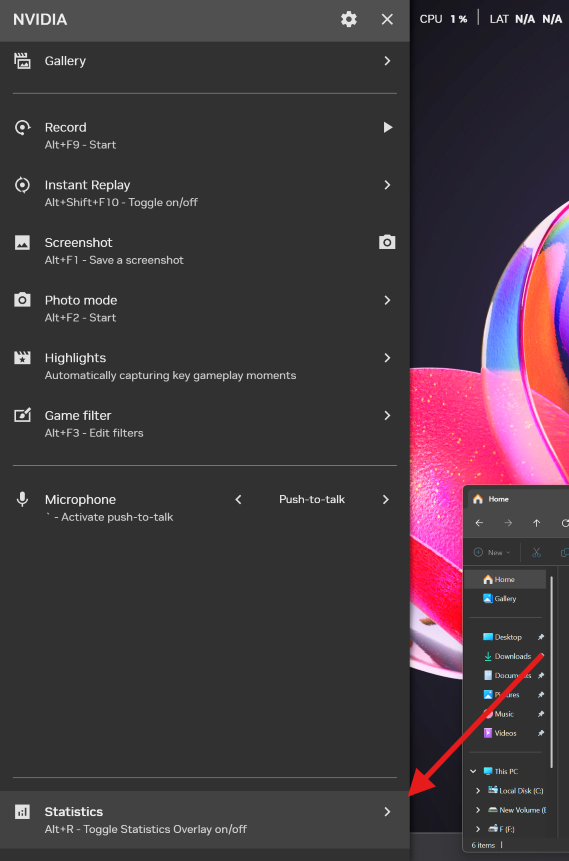
Task: Open NVIDIA overlay settings gear
Action: click(349, 19)
